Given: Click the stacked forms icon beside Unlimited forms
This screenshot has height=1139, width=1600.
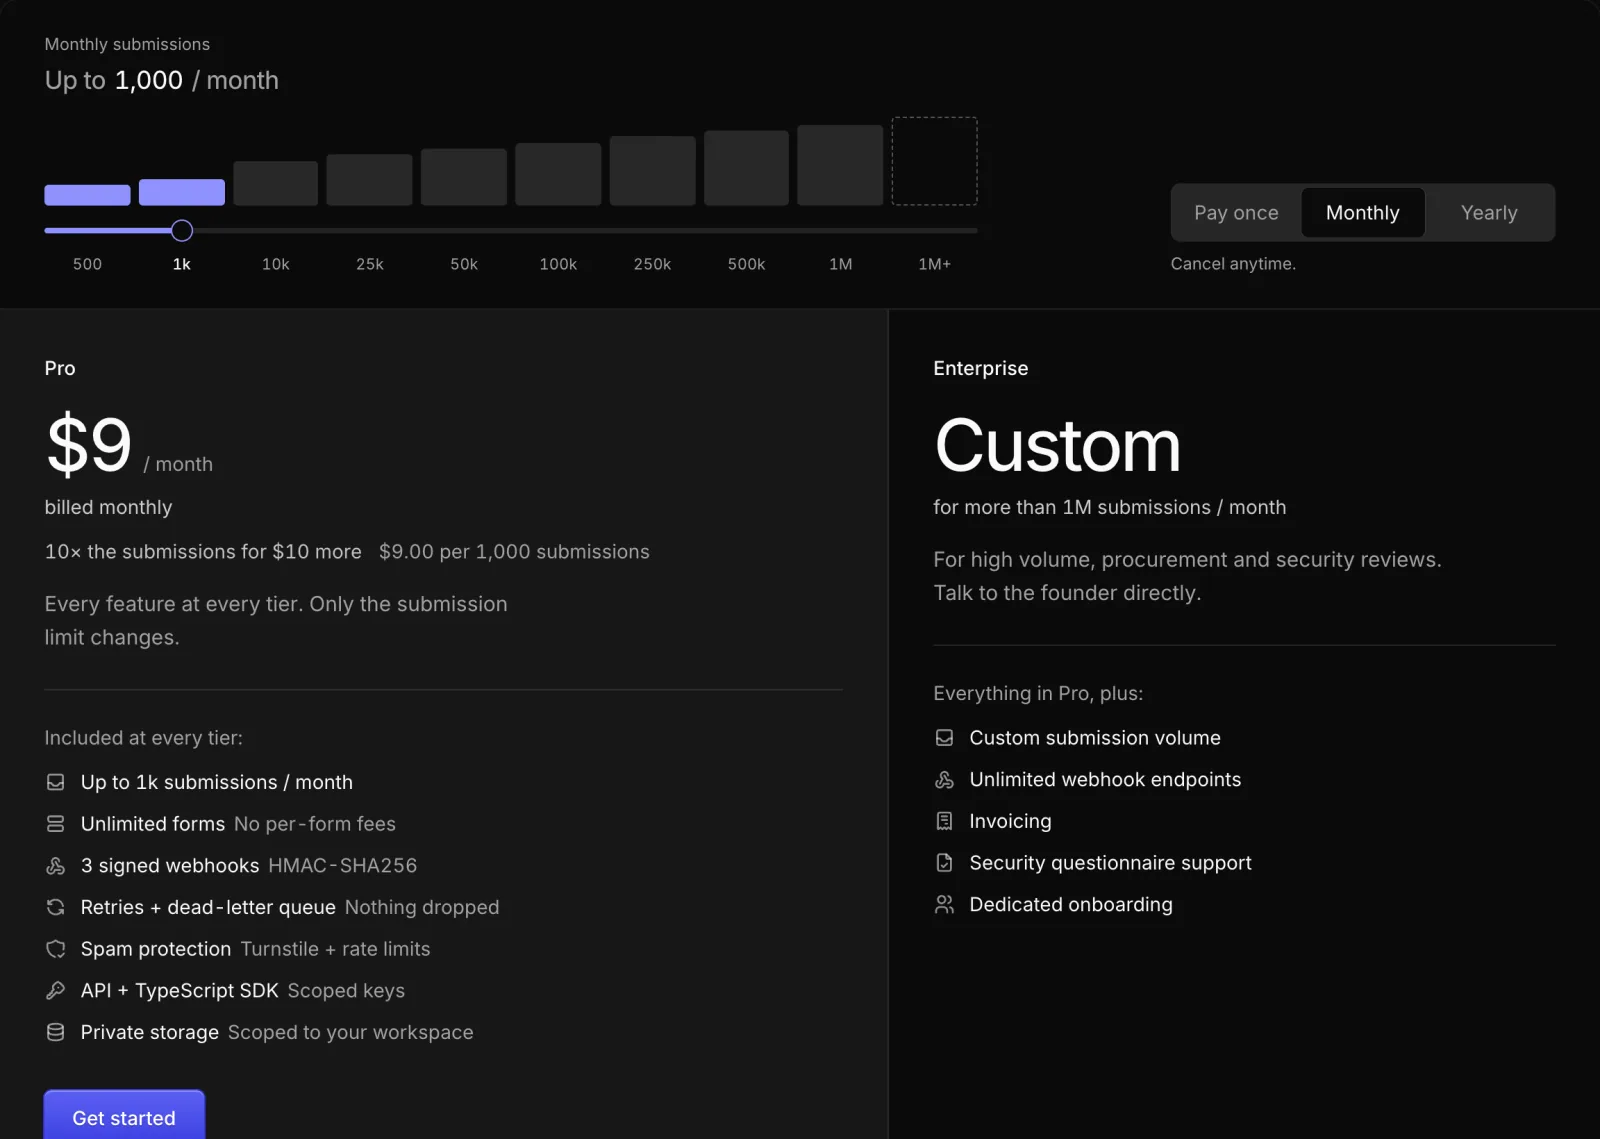Looking at the screenshot, I should coord(56,824).
